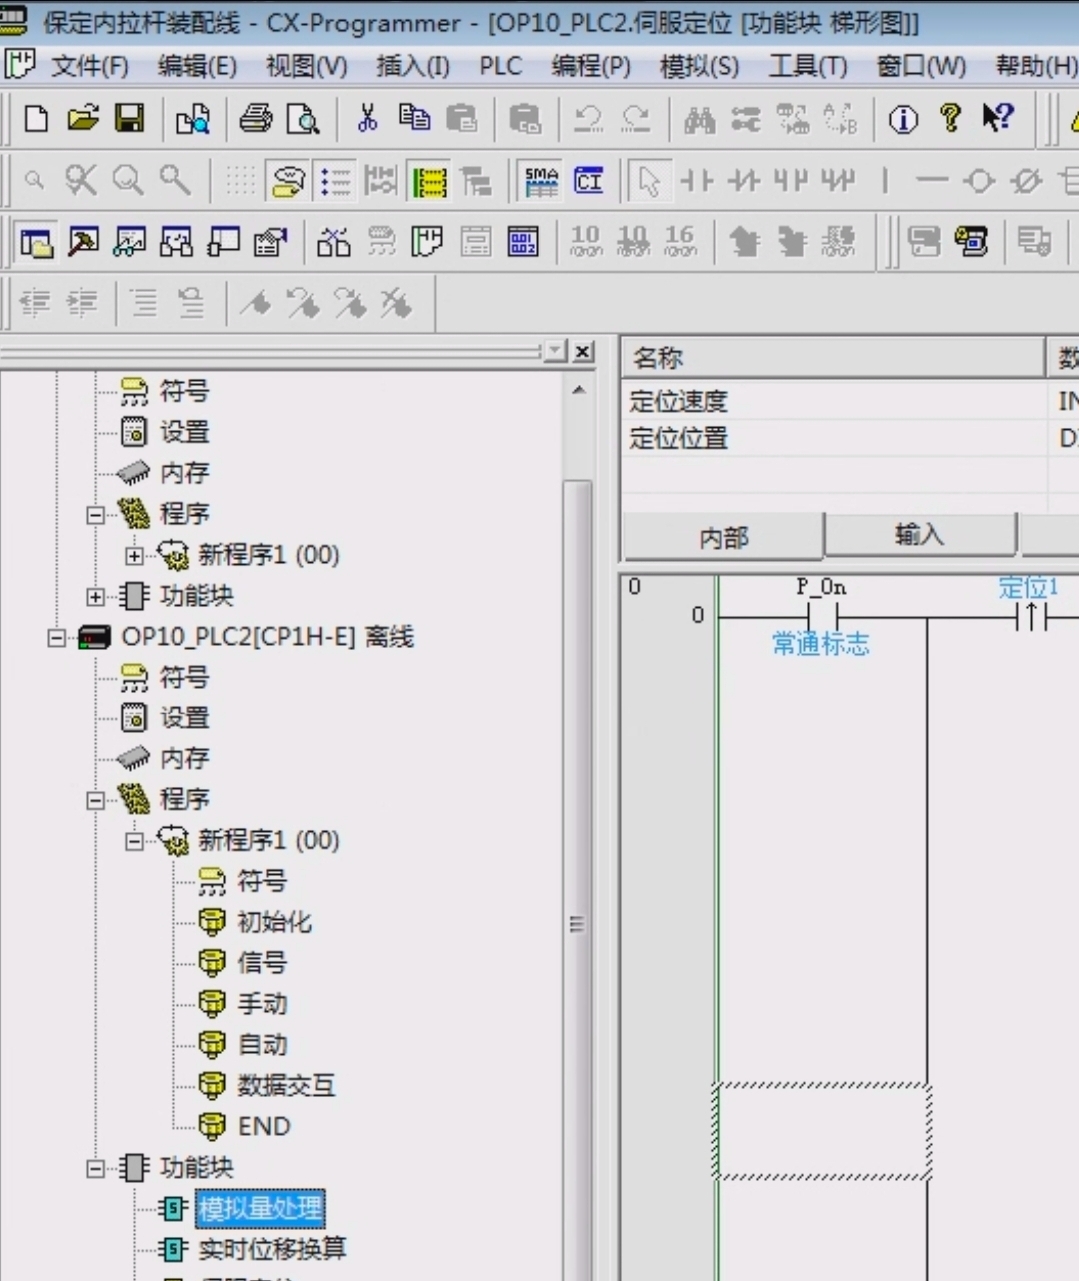The width and height of the screenshot is (1079, 1281).
Task: Select the 初始化 program section
Action: [x=273, y=922]
